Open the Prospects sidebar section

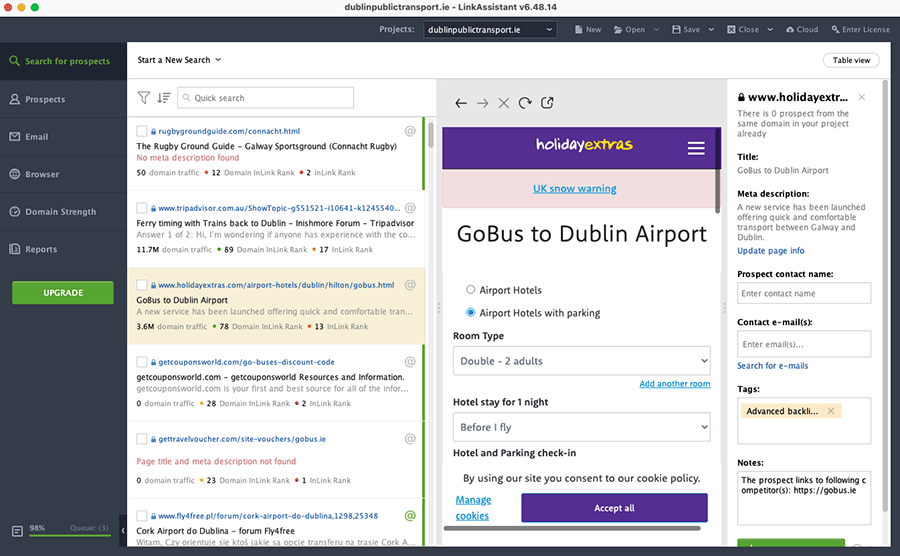63,99
